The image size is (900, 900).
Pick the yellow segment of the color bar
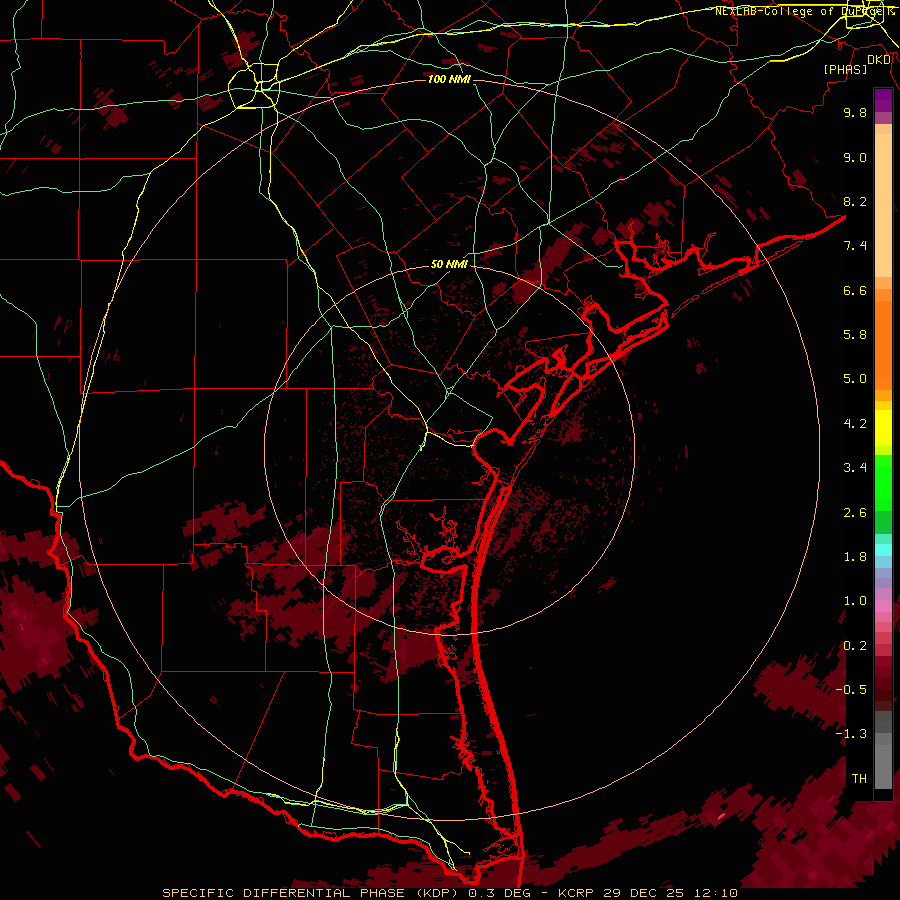[x=883, y=428]
